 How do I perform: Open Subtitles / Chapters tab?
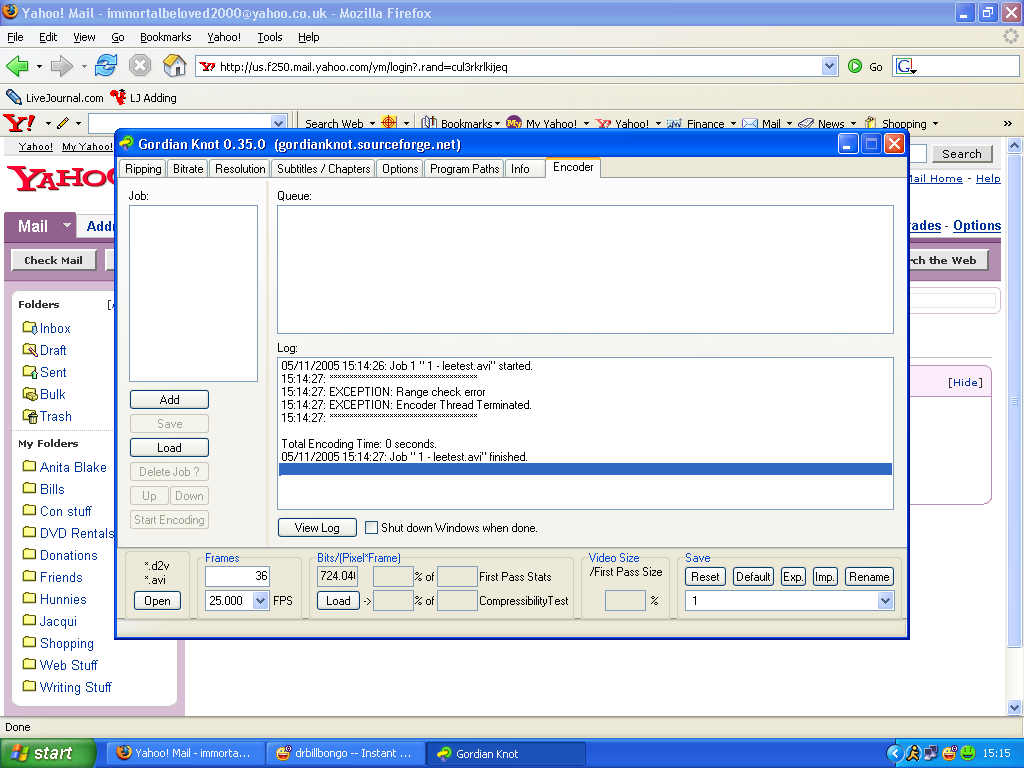(323, 168)
